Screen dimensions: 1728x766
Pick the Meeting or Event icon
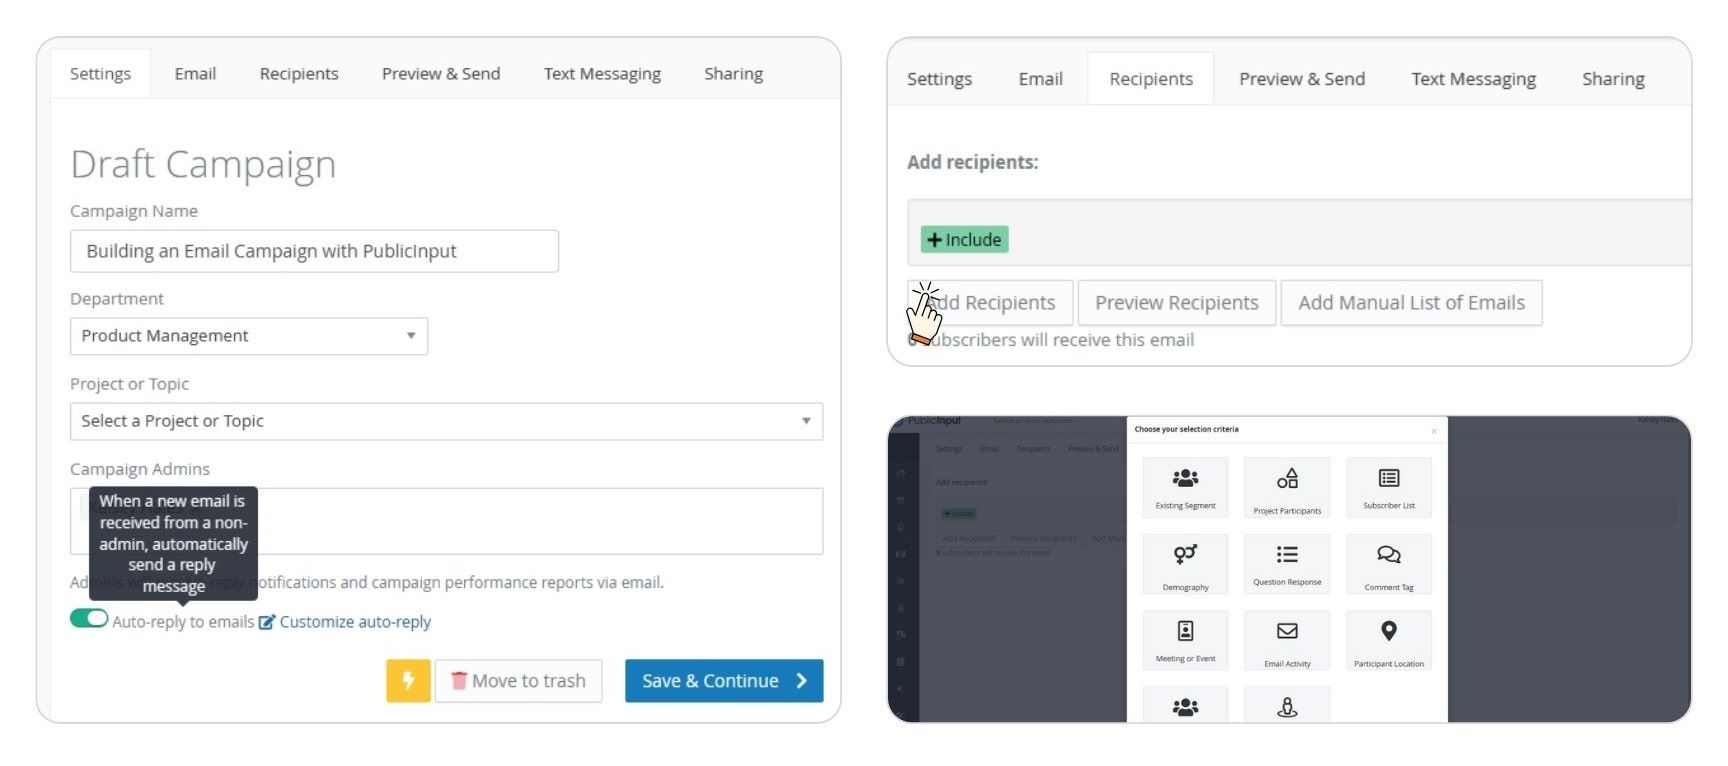[1185, 631]
